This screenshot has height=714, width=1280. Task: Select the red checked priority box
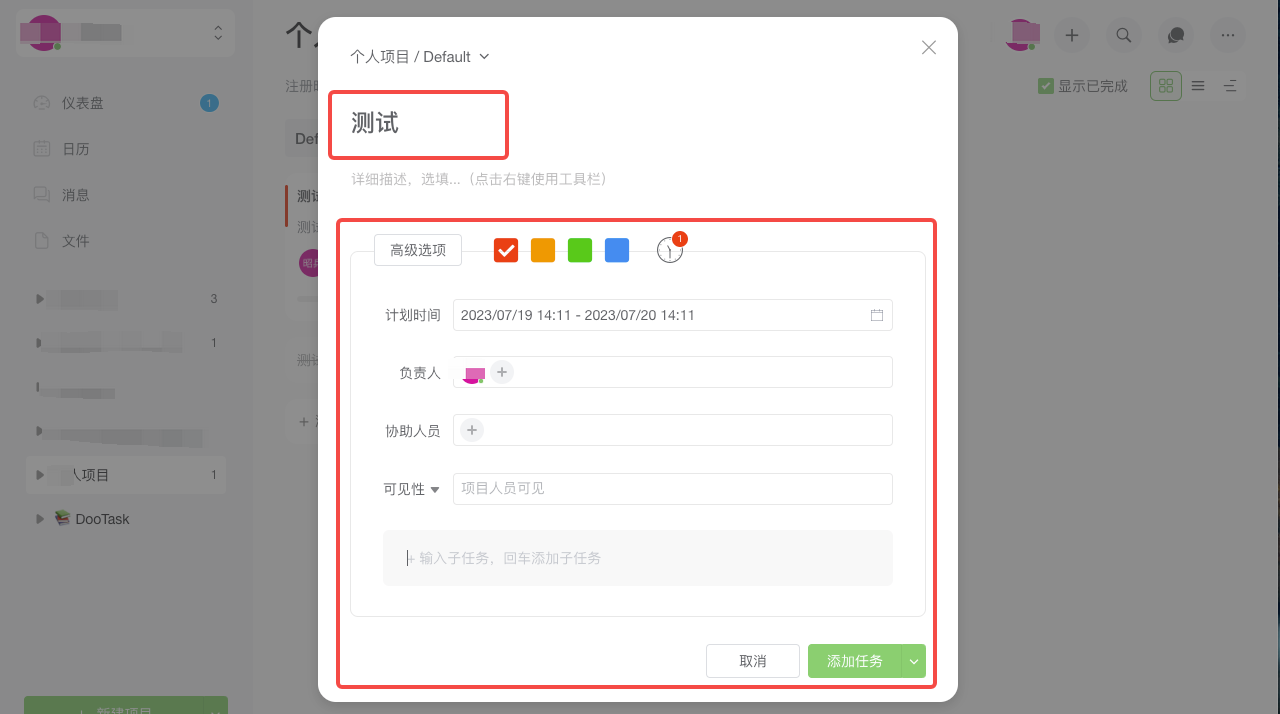[x=506, y=250]
